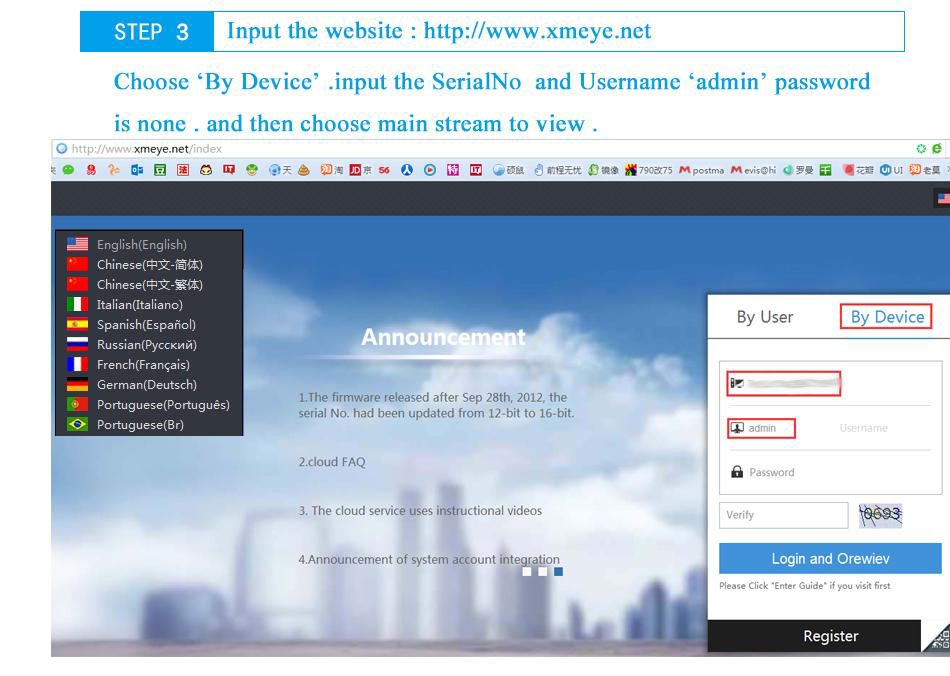Open the Register link
This screenshot has width=950, height=676.
coord(831,636)
